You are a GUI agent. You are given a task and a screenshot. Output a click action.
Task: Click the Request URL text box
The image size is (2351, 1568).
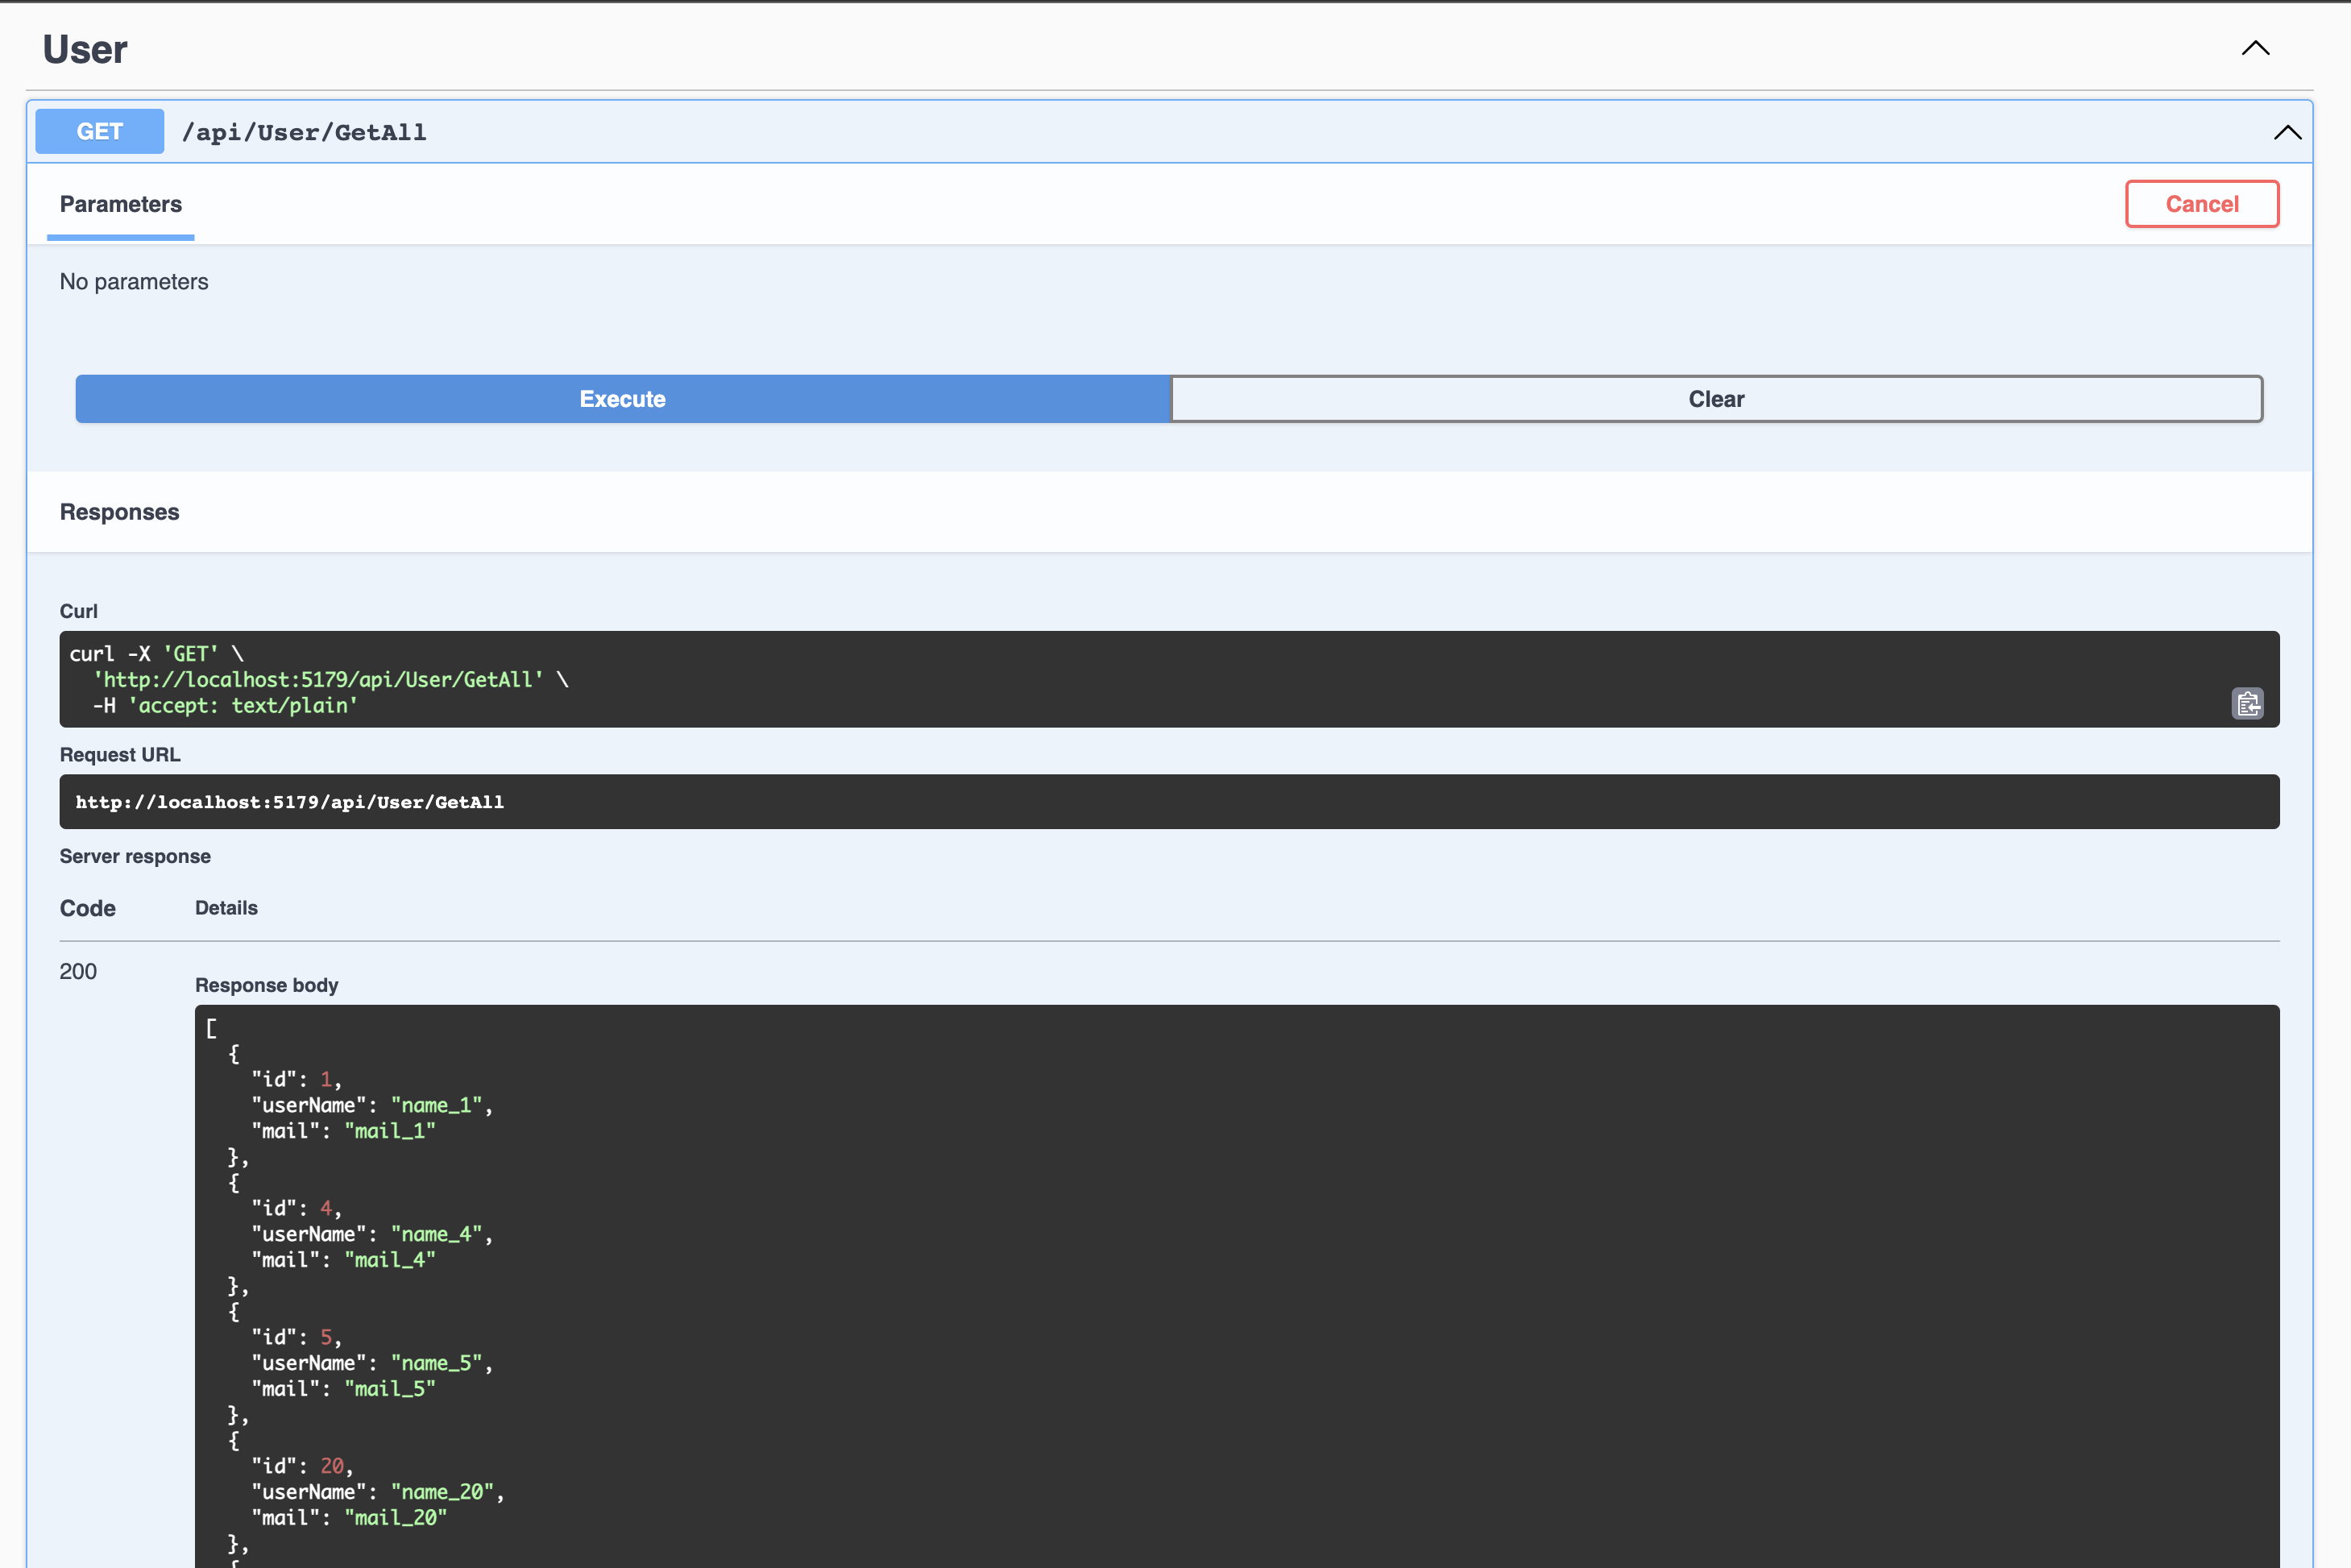[x=1168, y=802]
